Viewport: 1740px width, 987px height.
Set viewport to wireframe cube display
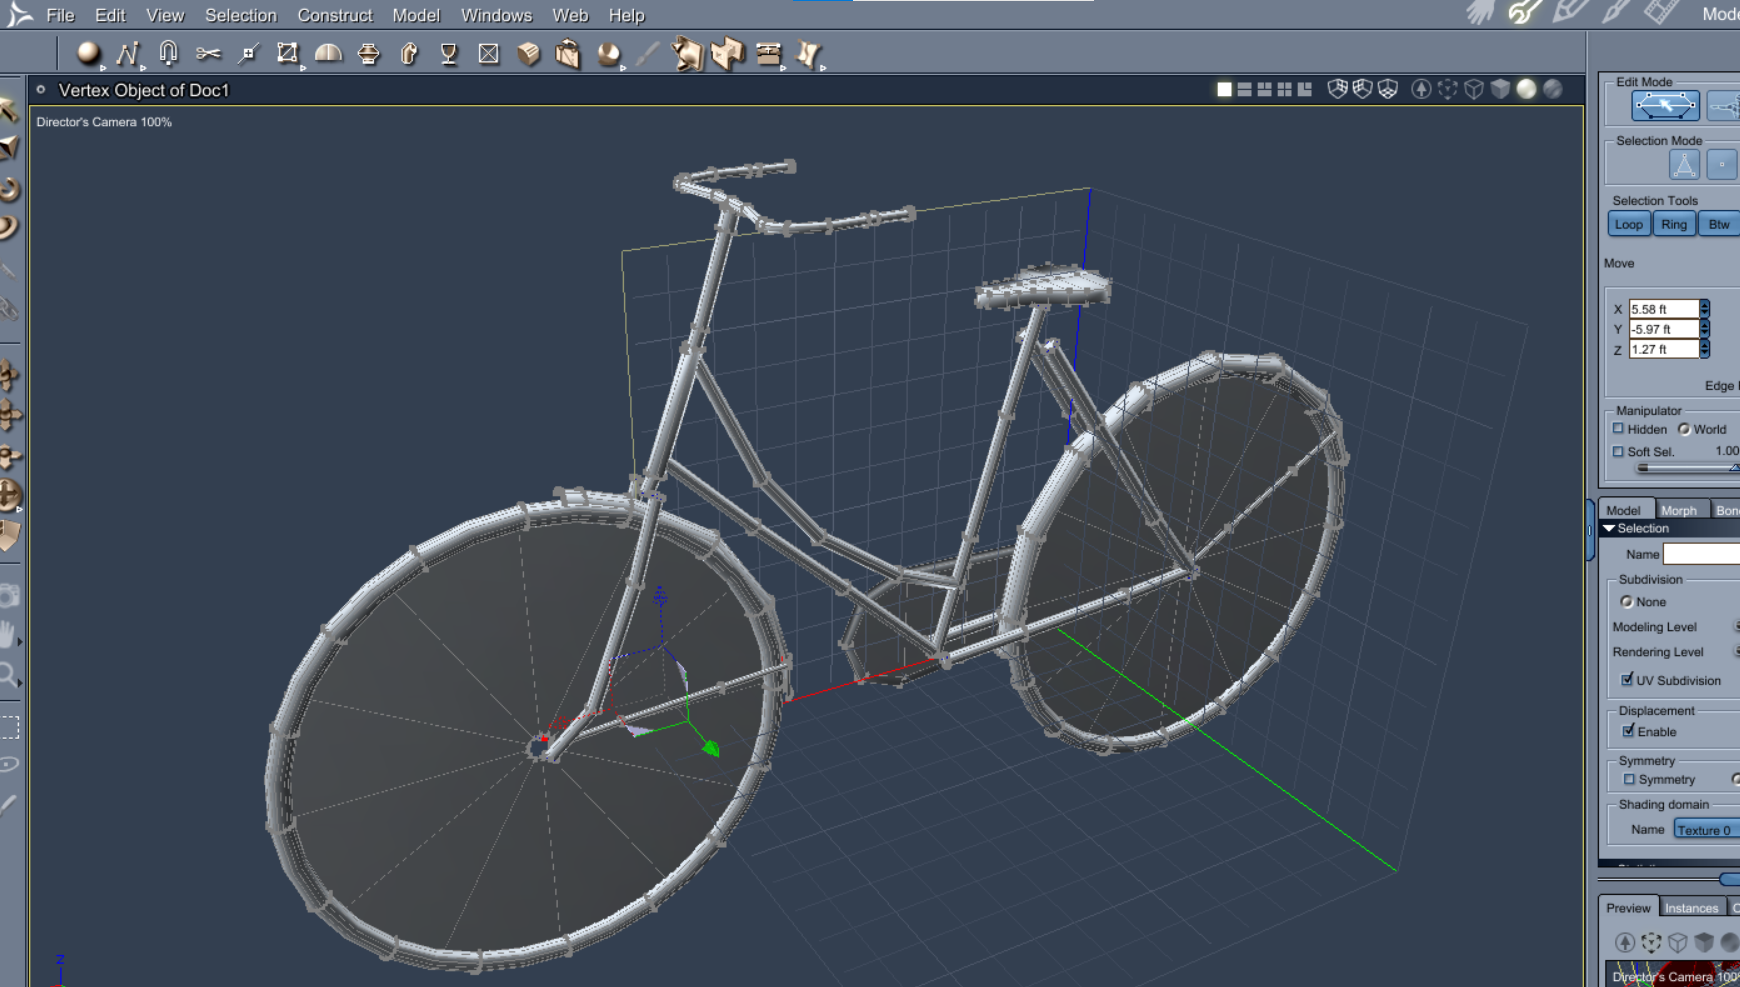pos(1474,89)
